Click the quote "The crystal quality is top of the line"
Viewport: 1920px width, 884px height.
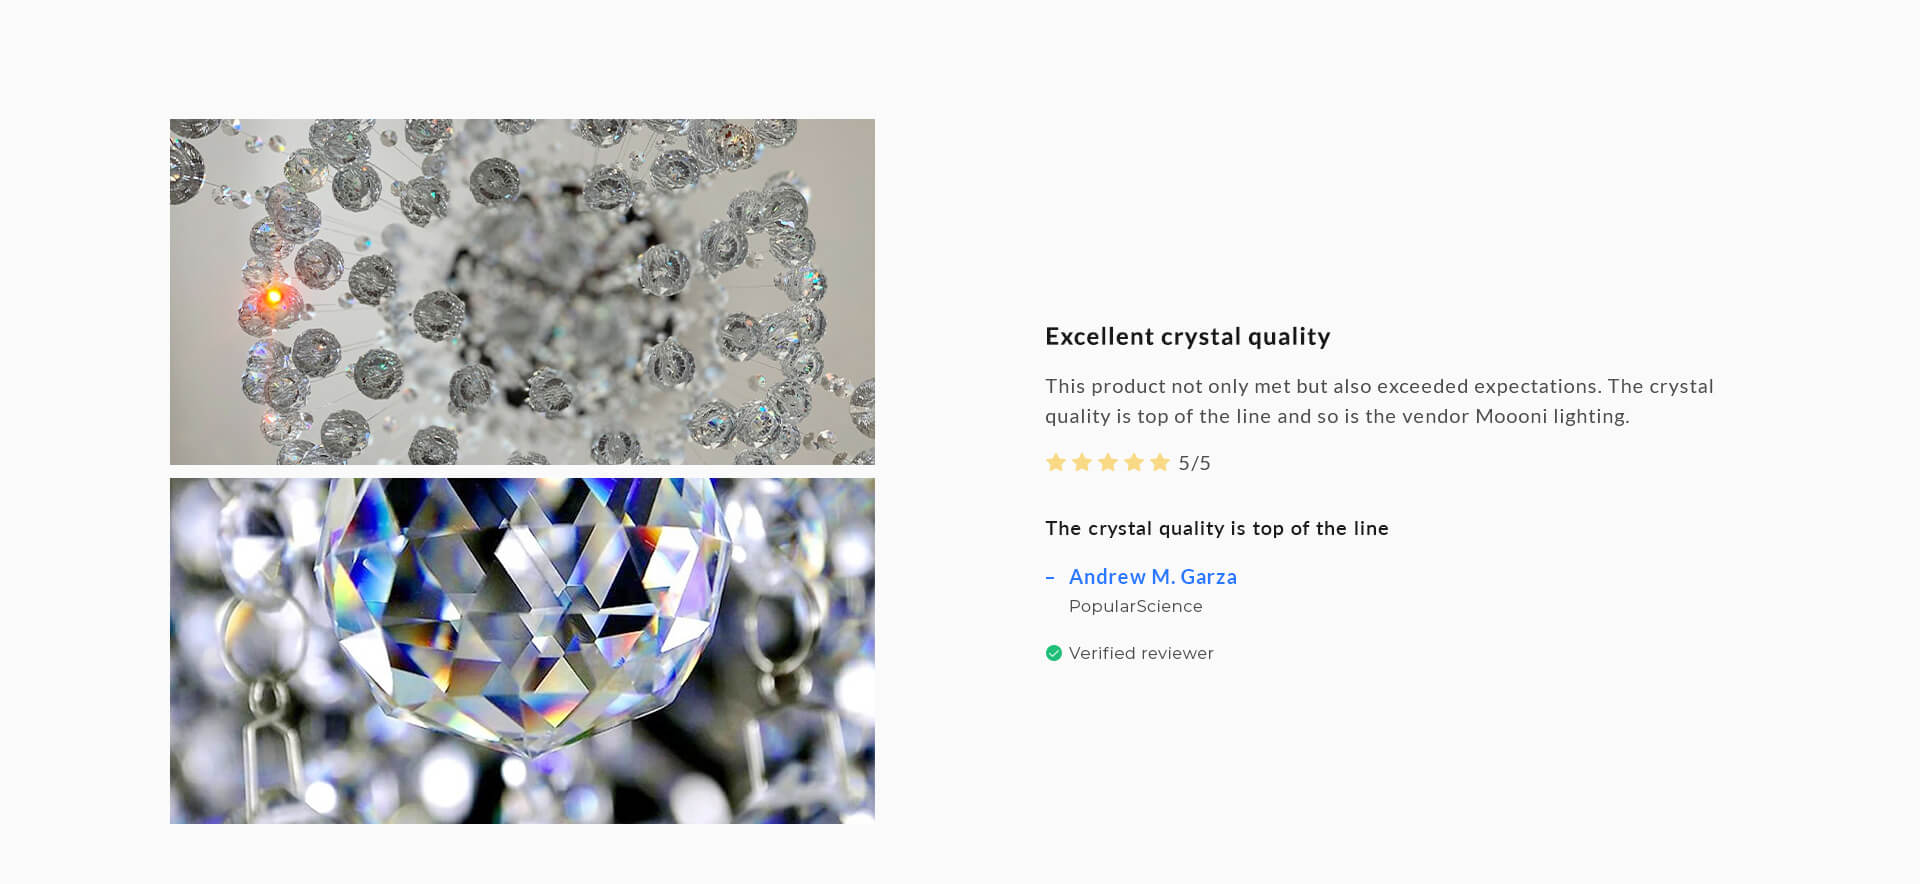click(x=1216, y=528)
